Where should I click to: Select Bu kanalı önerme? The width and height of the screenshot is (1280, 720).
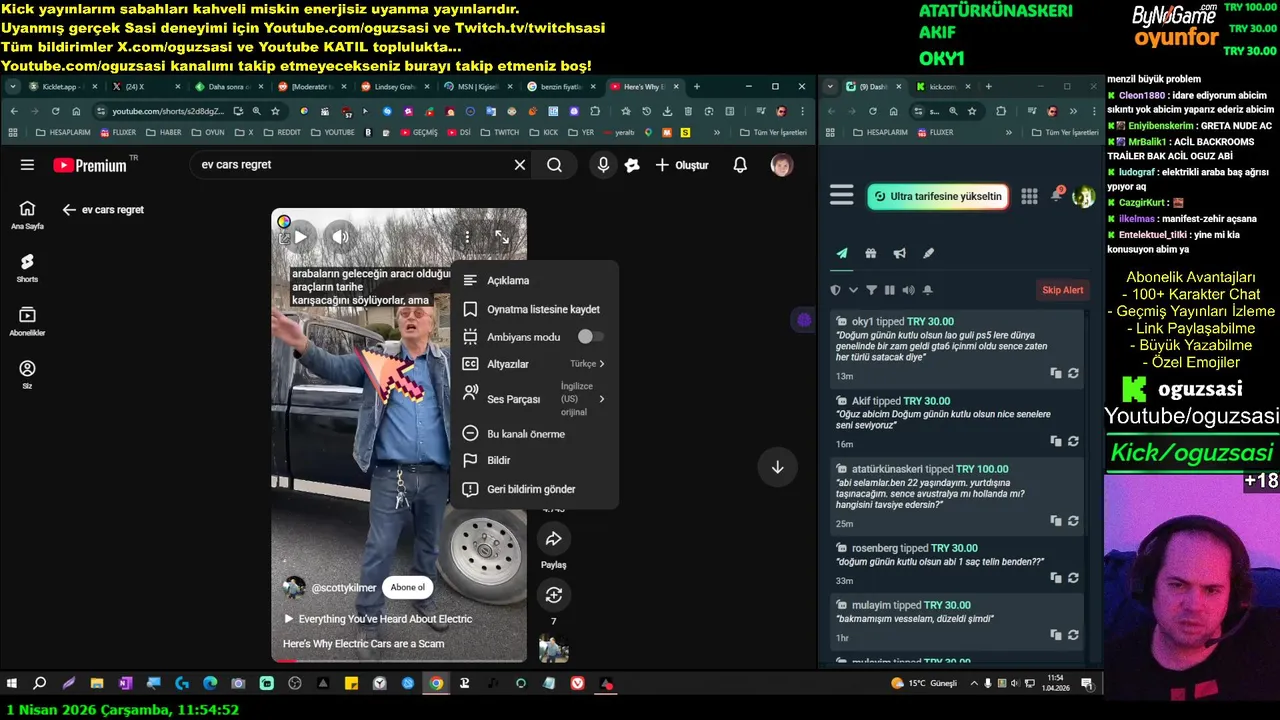pyautogui.click(x=534, y=434)
